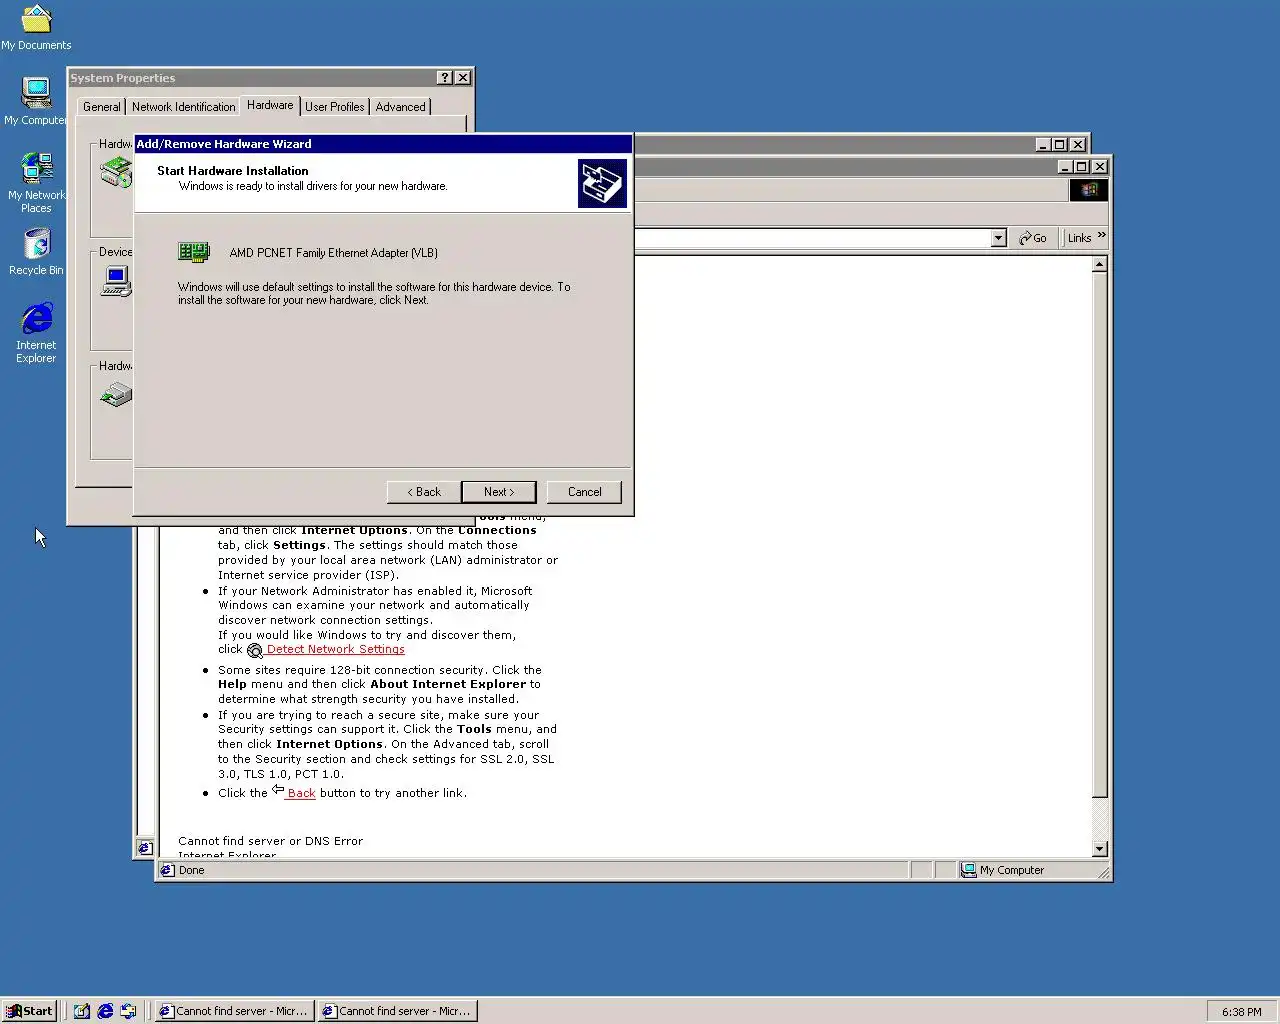Expand the Links toolbar chevron
This screenshot has height=1024, width=1280.
[1102, 236]
